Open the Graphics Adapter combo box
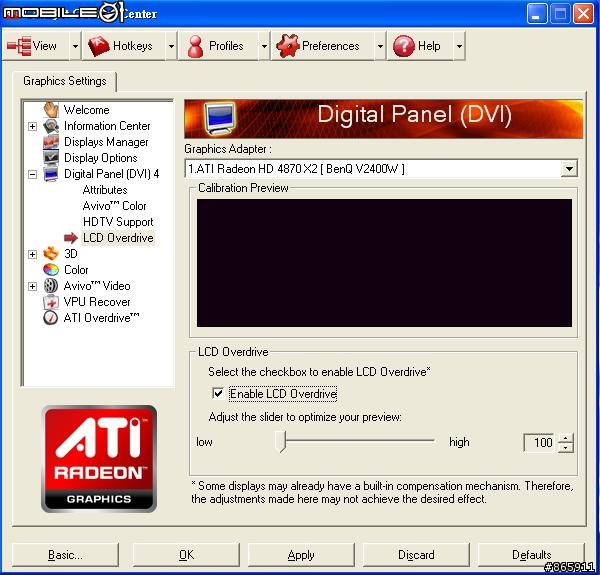Screen dimensions: 600x575 pyautogui.click(x=382, y=169)
